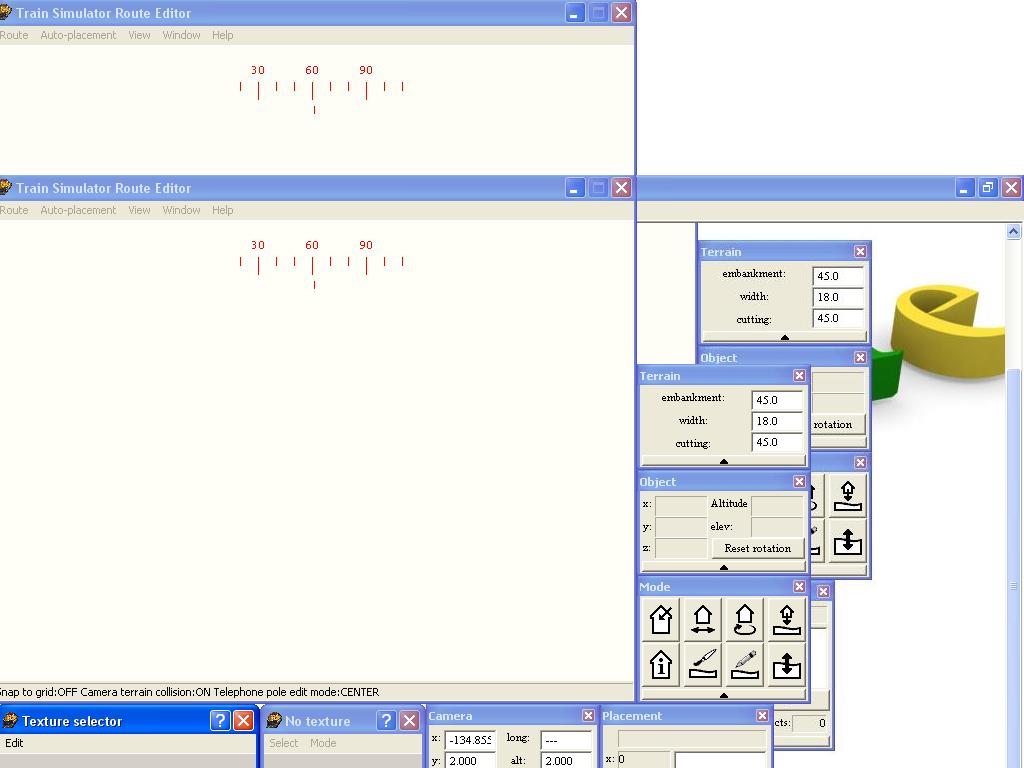Select the object pick mode house icon
Image resolution: width=1024 pixels, height=768 pixels.
click(661, 620)
